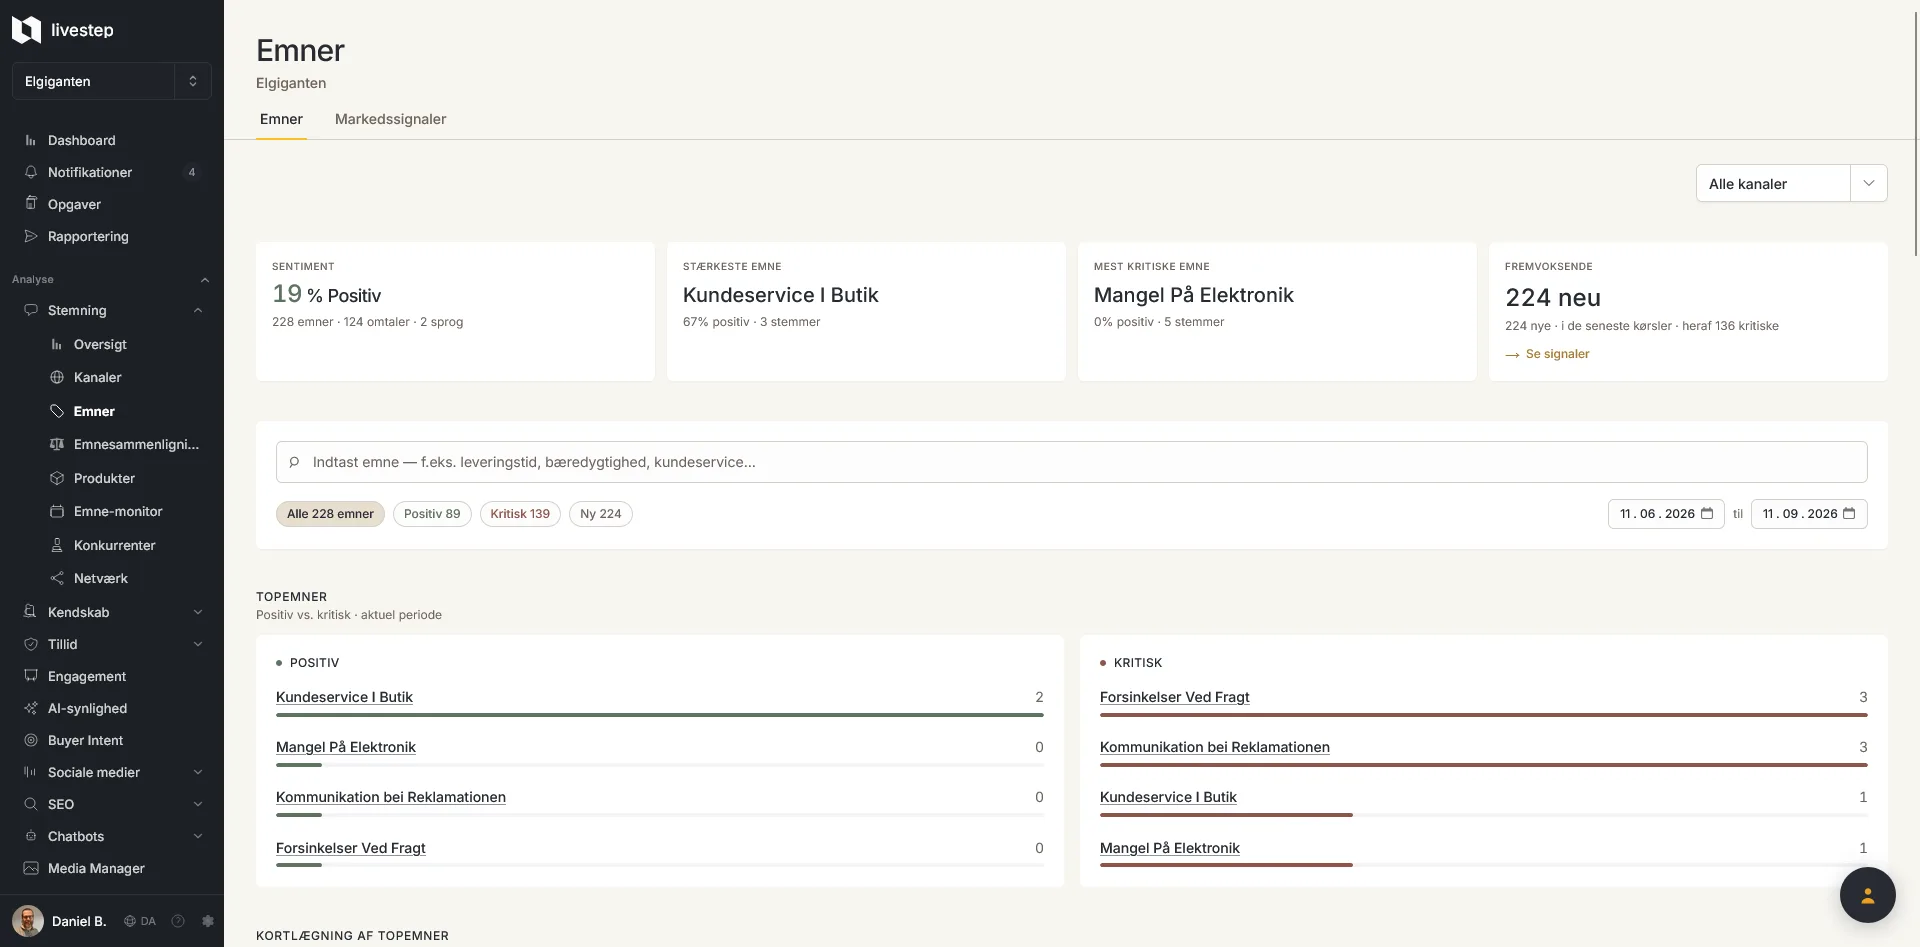Image resolution: width=1920 pixels, height=947 pixels.
Task: Toggle the 'Ny 224' filter chip
Action: coord(601,514)
